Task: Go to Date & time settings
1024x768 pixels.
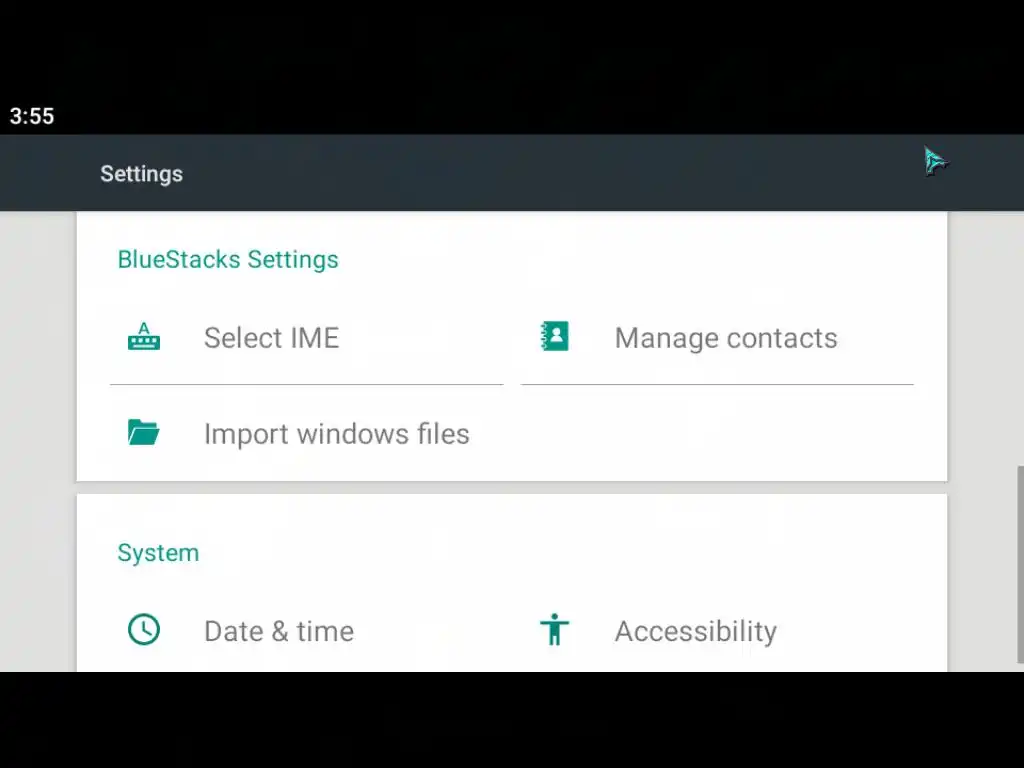Action: tap(278, 631)
